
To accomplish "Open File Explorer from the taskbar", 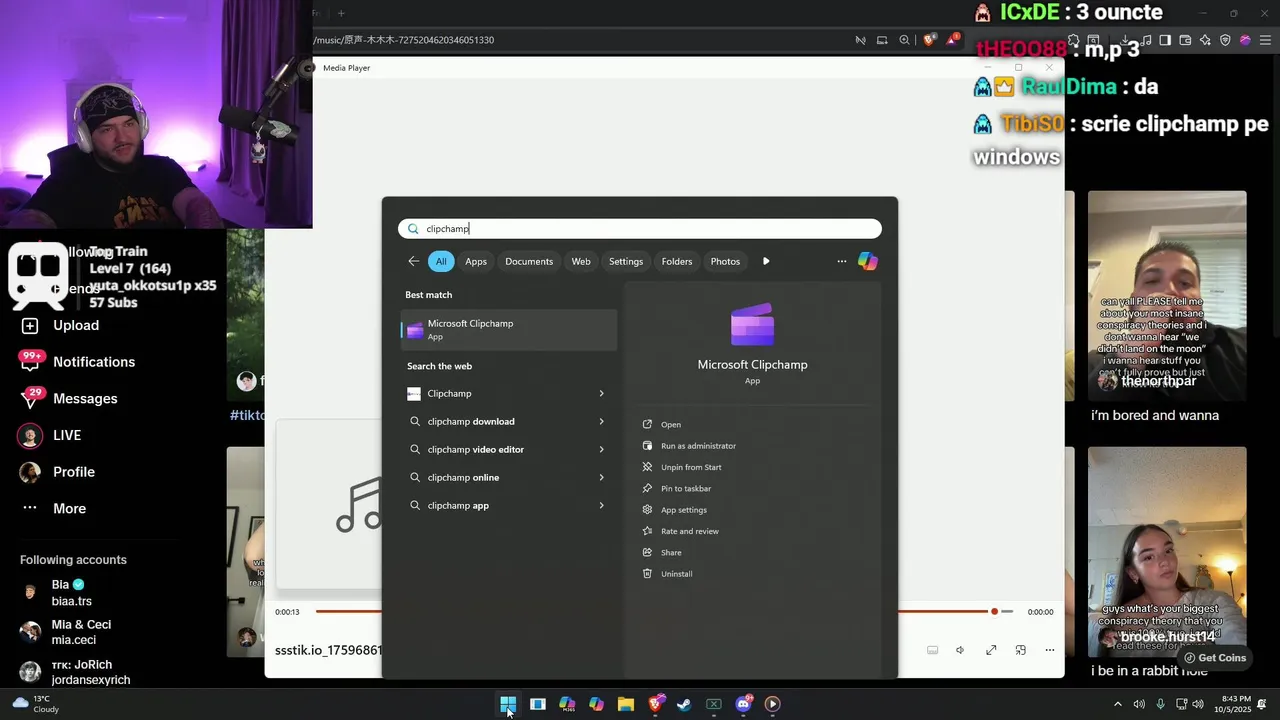I will point(626,704).
